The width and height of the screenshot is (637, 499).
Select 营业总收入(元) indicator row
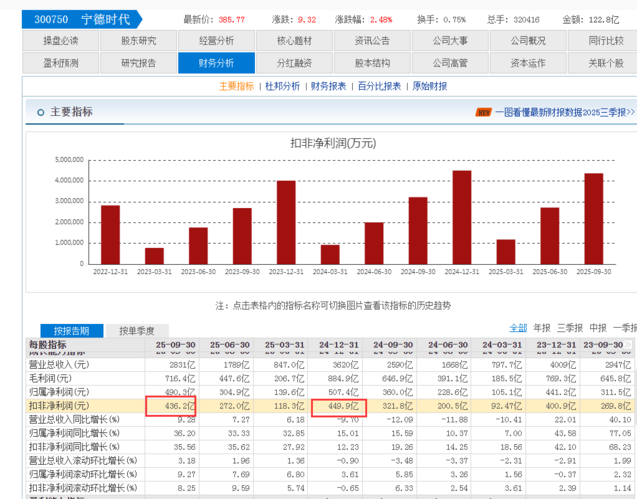tap(59, 364)
